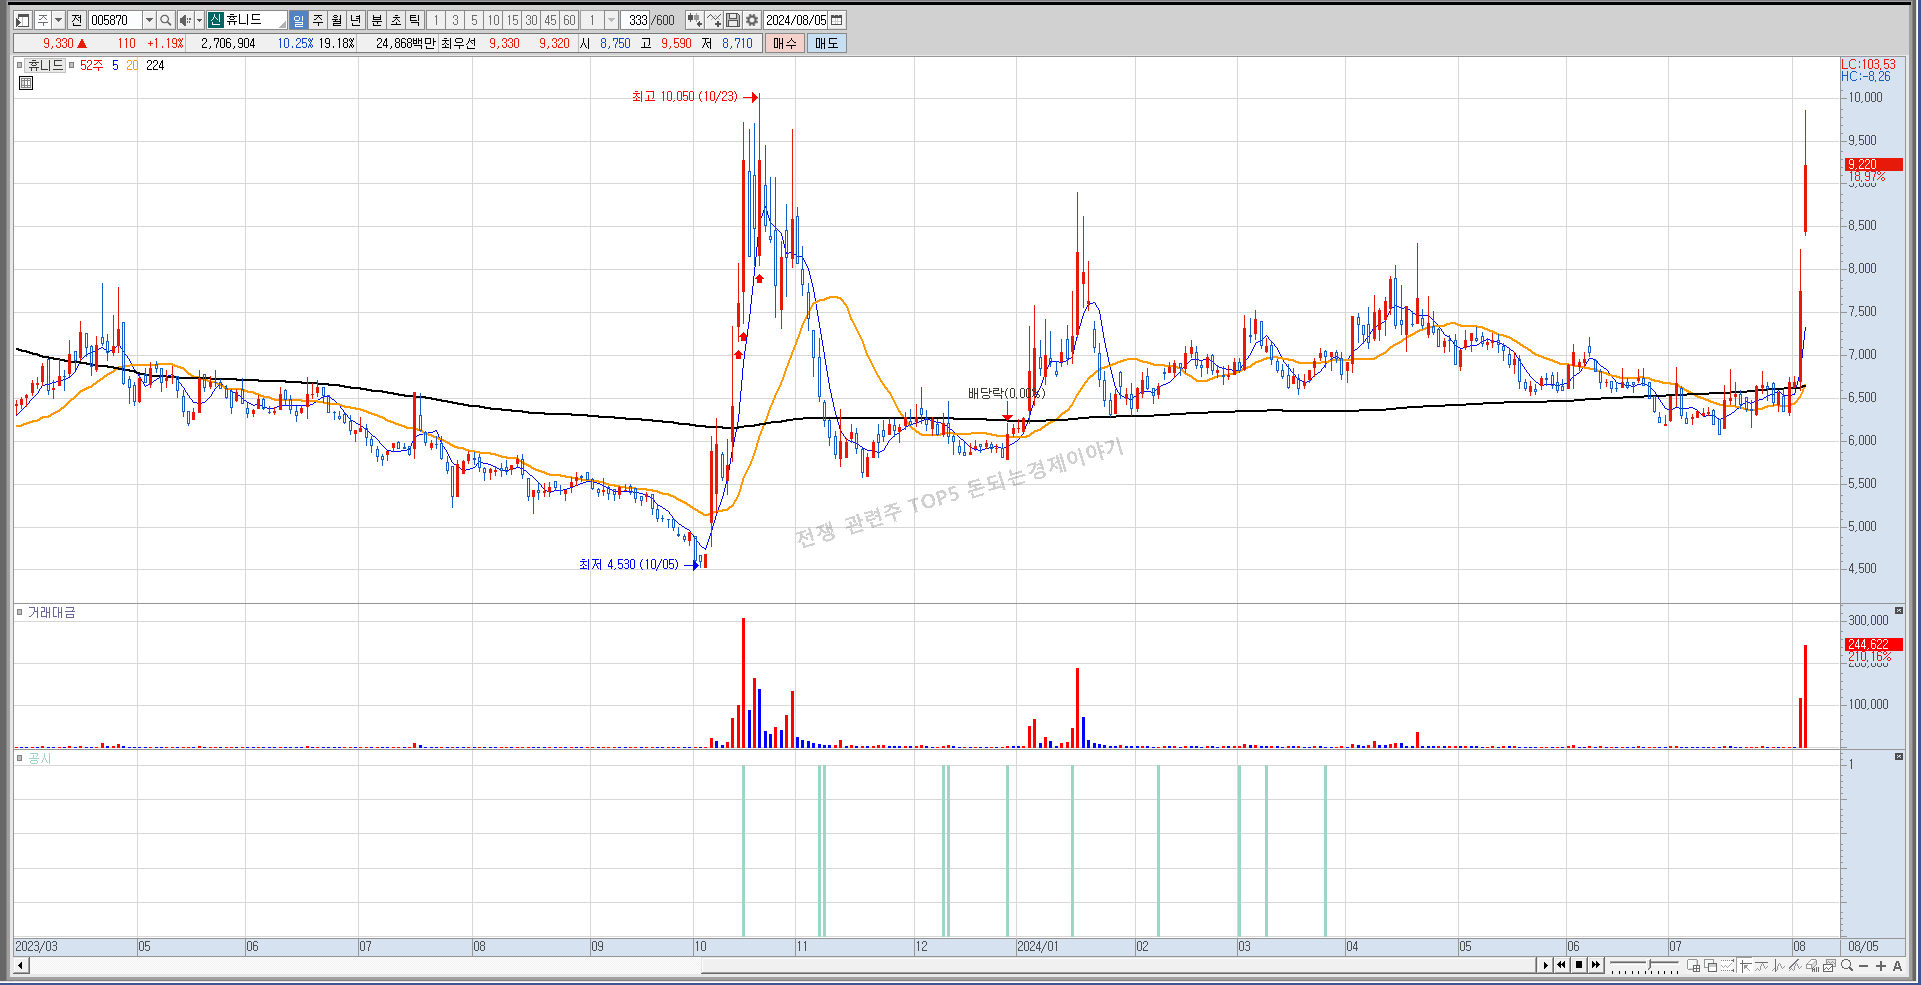Click the 매수 buy button
Viewport: 1921px width, 985px height.
coord(785,43)
